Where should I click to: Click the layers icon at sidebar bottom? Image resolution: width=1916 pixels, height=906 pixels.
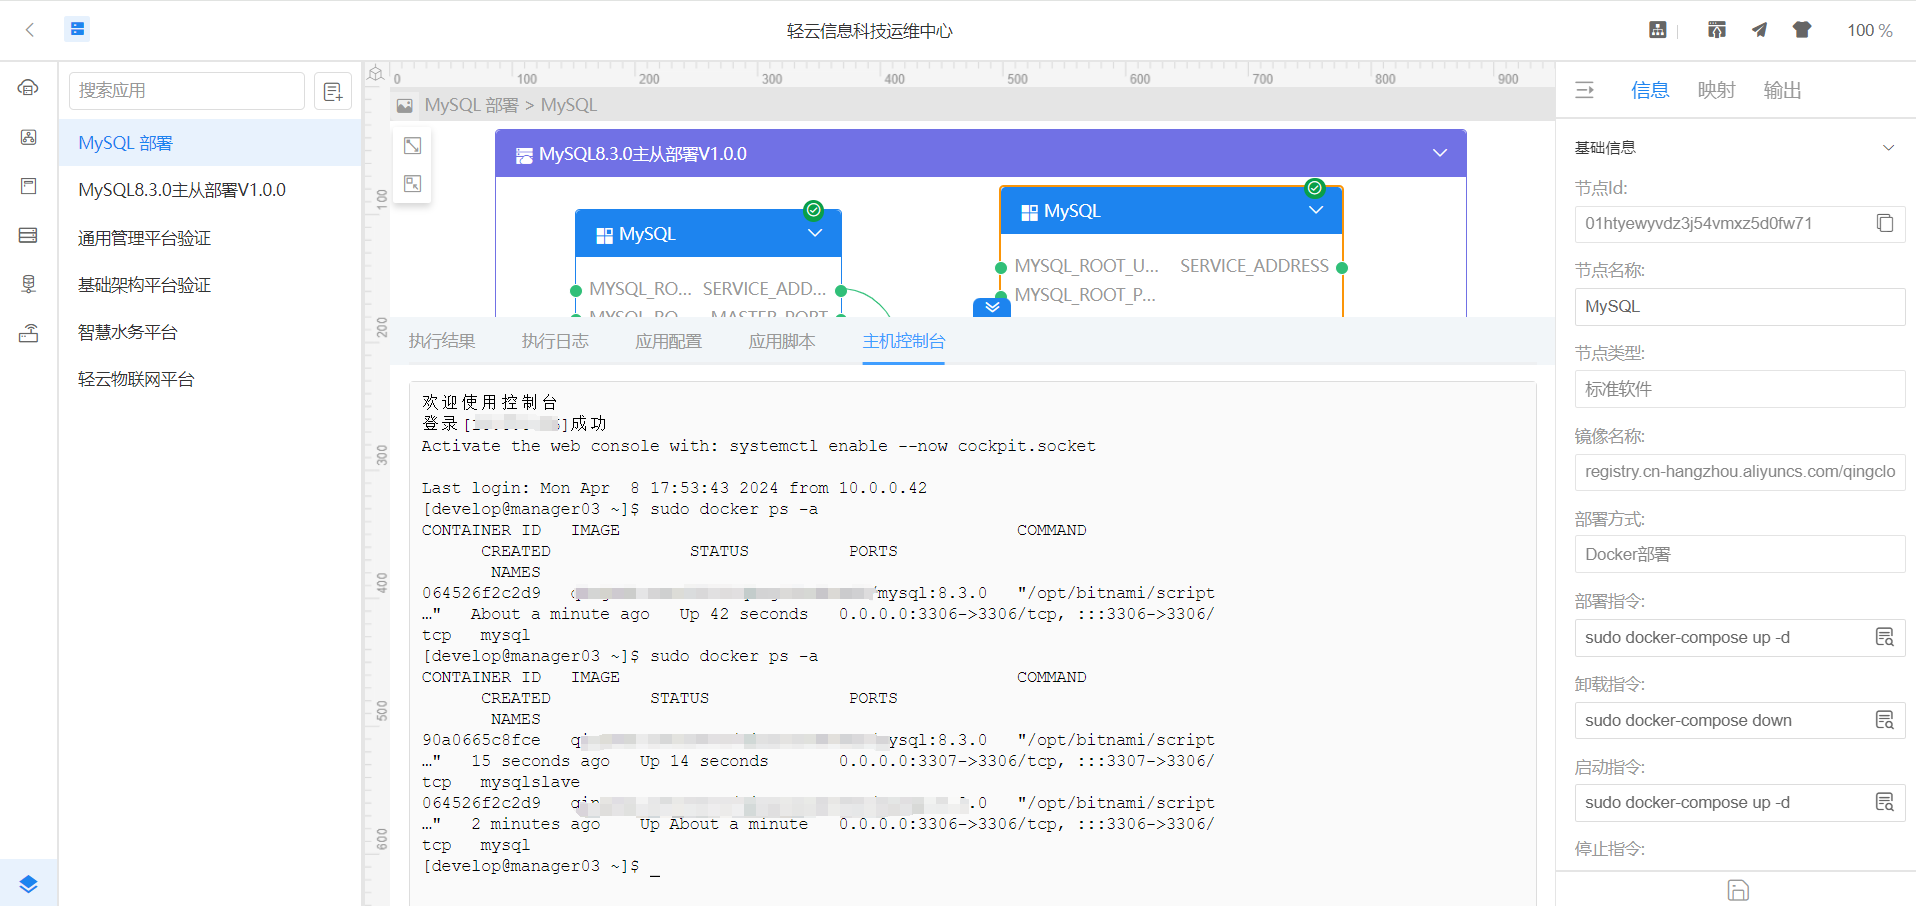point(28,884)
